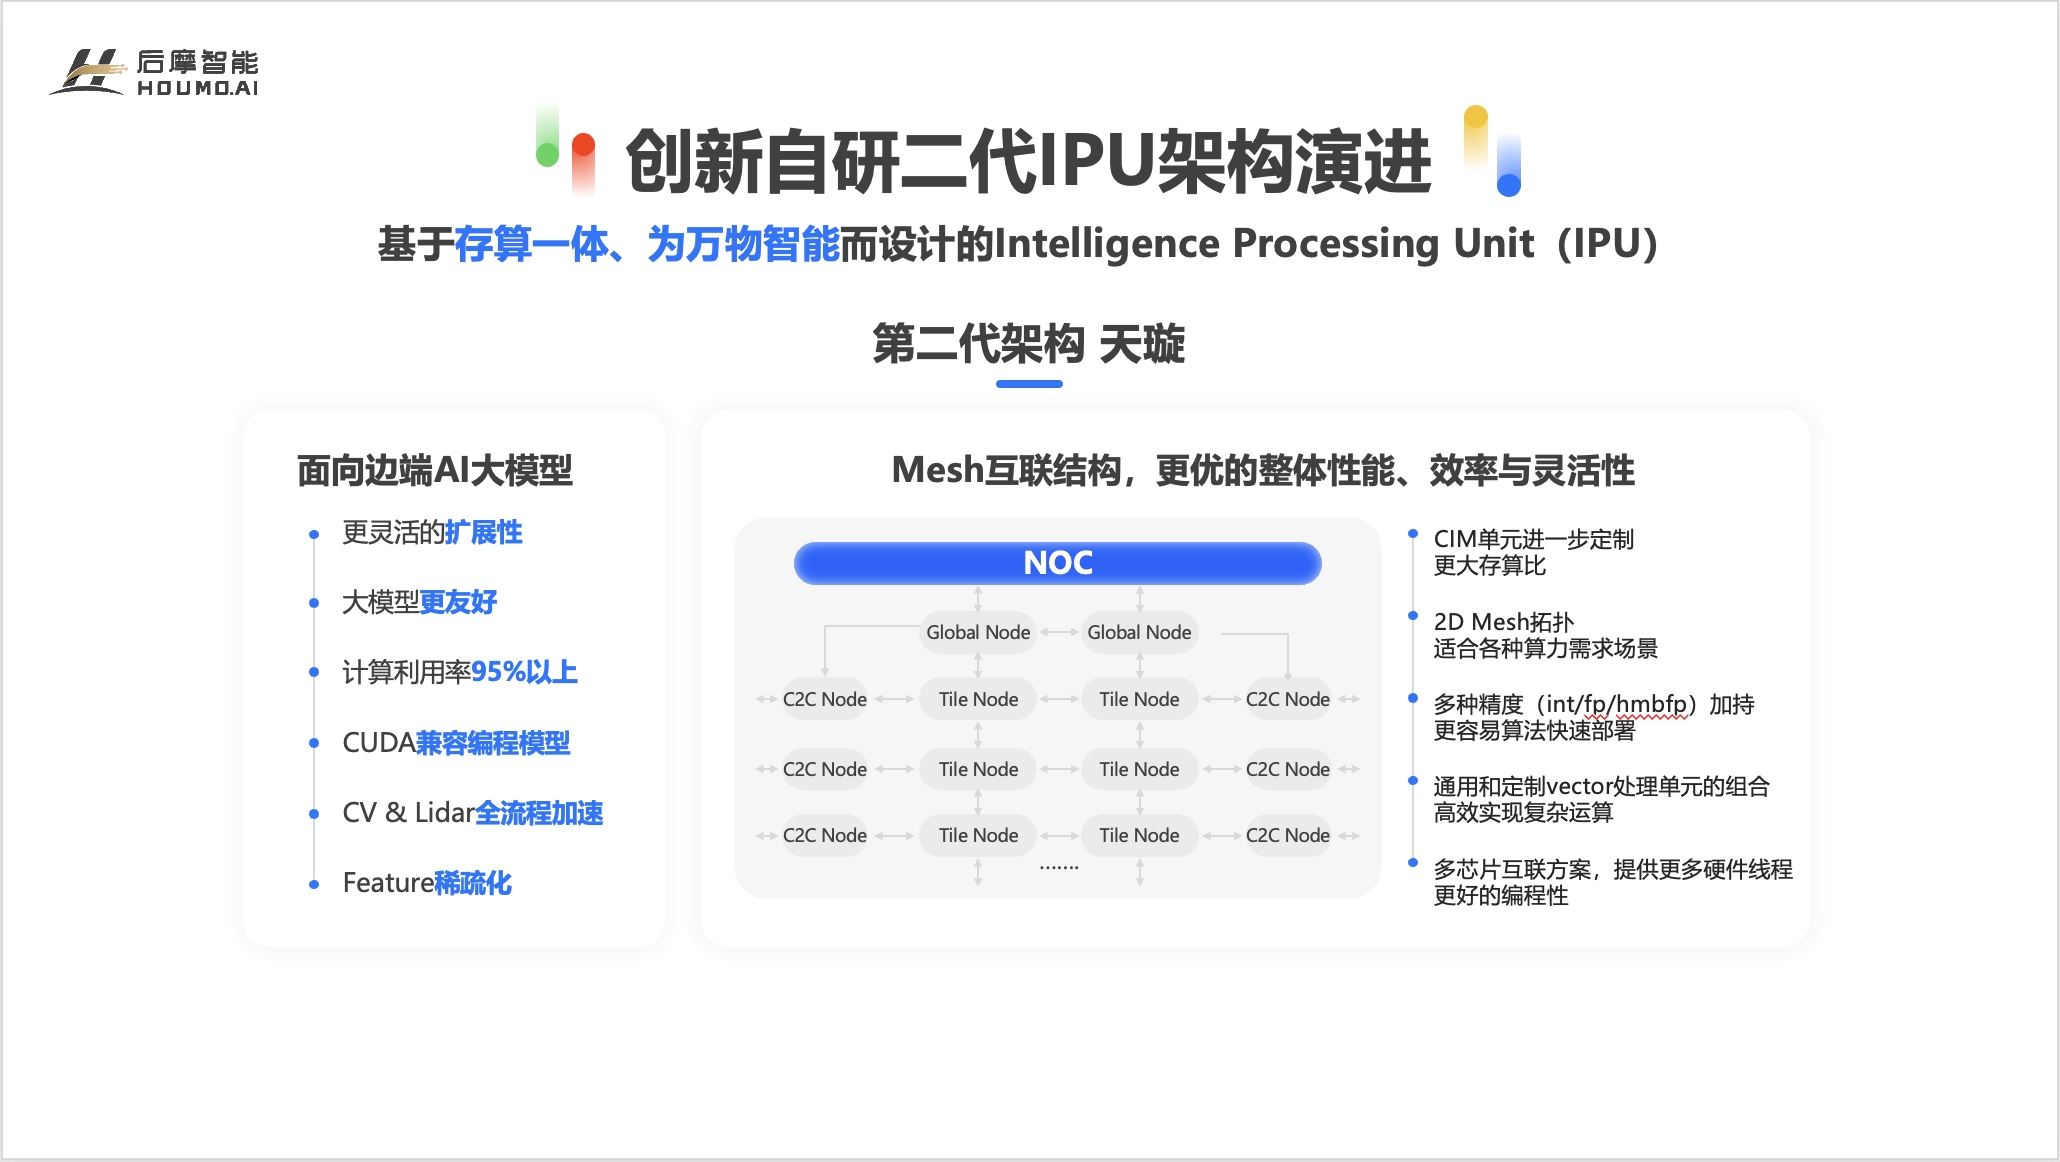Select the text 更好的编程性
This screenshot has width=2060, height=1162.
(1500, 896)
